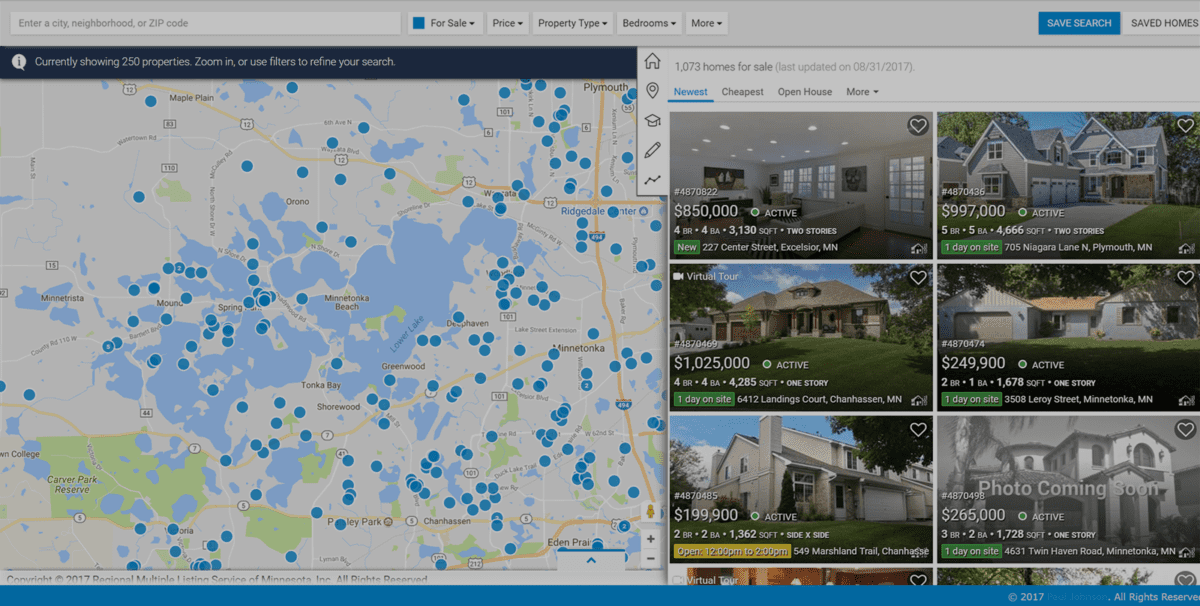Zoom out on the map

click(x=651, y=558)
